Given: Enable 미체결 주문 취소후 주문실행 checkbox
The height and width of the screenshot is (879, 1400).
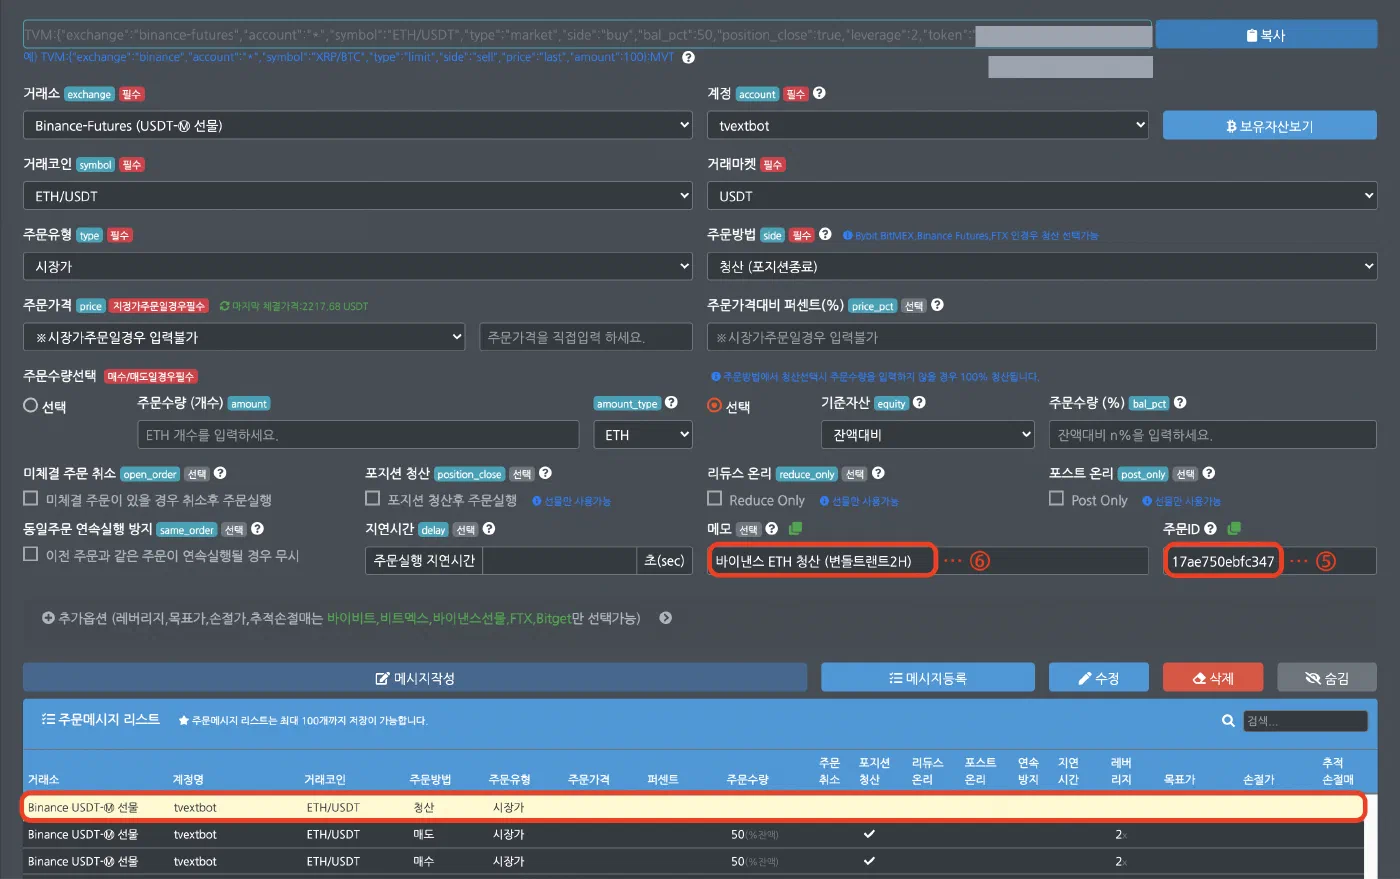Looking at the screenshot, I should pos(31,498).
